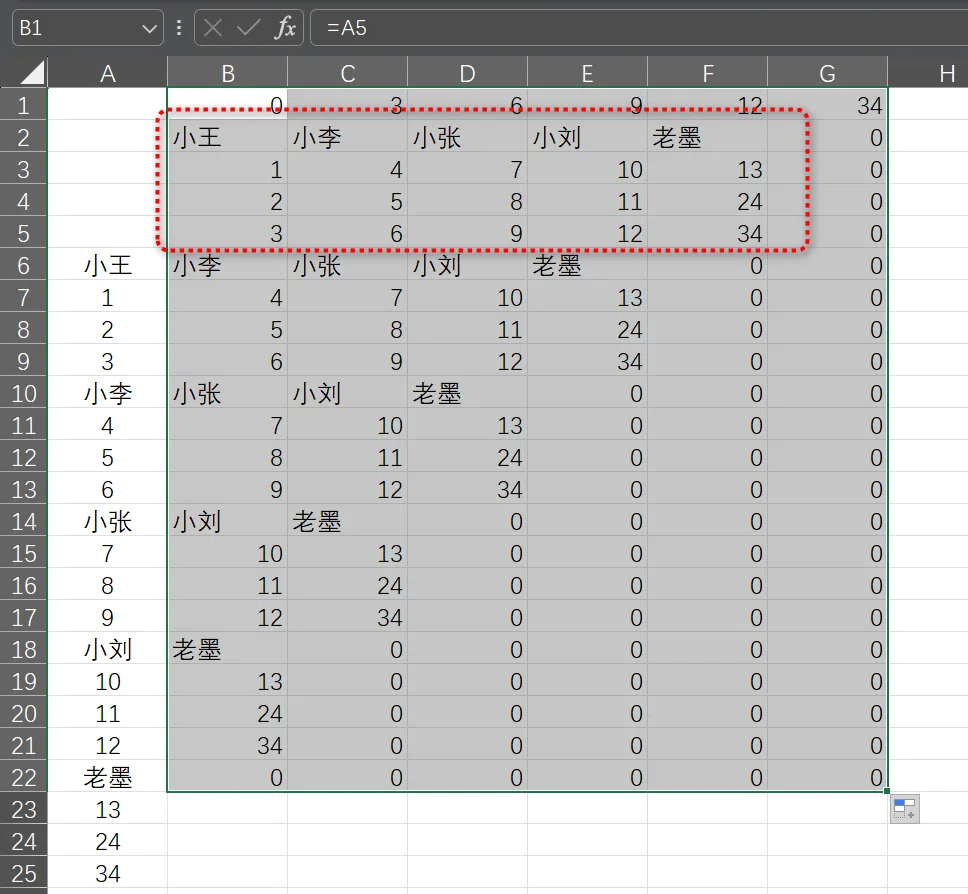This screenshot has width=968, height=894.
Task: Click cell E6 containing 老墨
Action: pyautogui.click(x=587, y=265)
